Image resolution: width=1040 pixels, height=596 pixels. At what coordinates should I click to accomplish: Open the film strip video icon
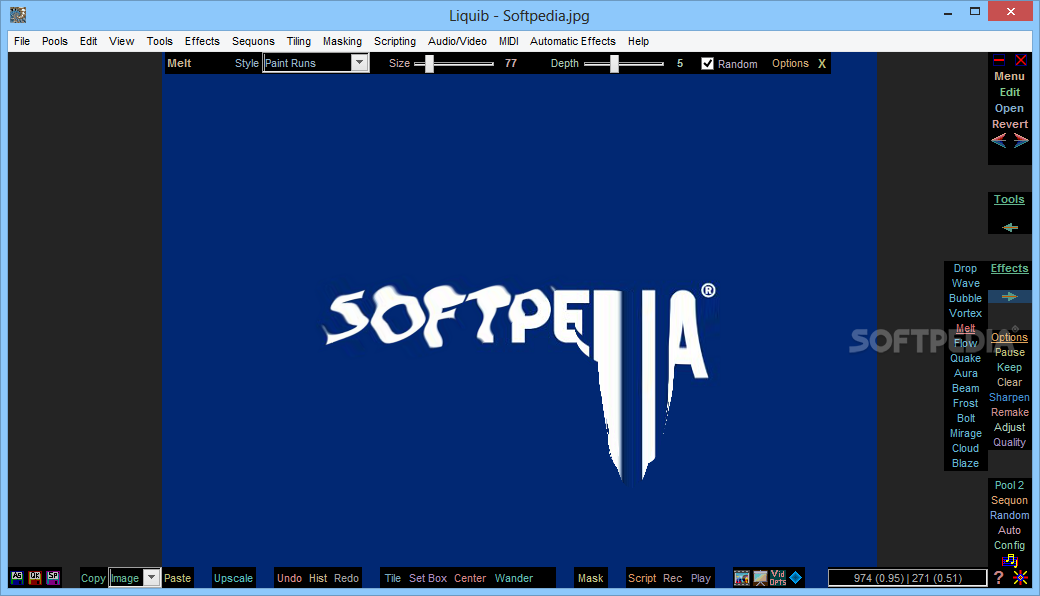point(742,578)
